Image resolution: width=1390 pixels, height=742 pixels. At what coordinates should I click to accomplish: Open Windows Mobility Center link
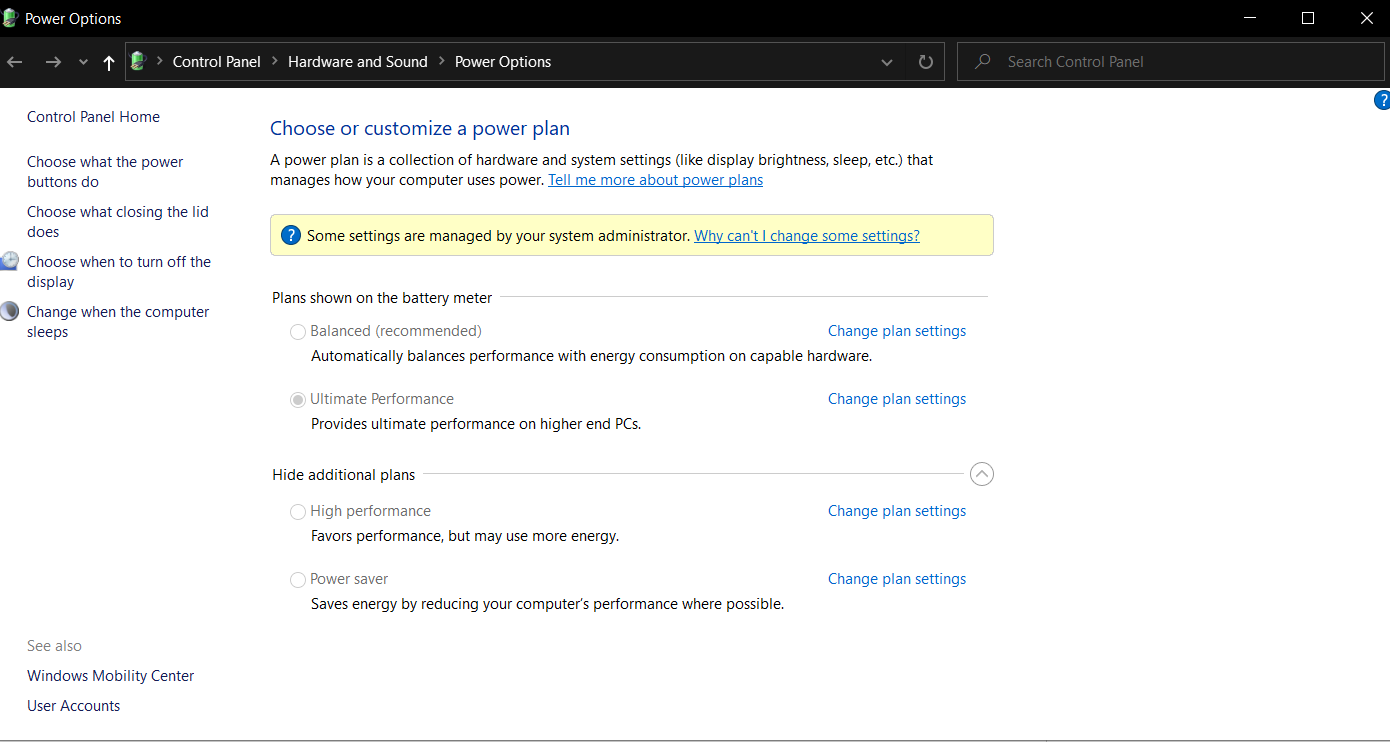click(x=110, y=676)
